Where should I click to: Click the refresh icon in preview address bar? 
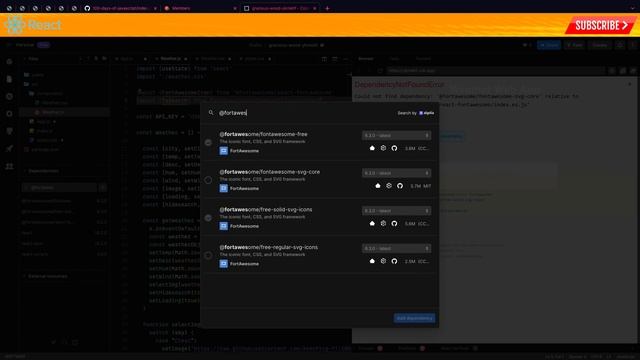(x=380, y=71)
